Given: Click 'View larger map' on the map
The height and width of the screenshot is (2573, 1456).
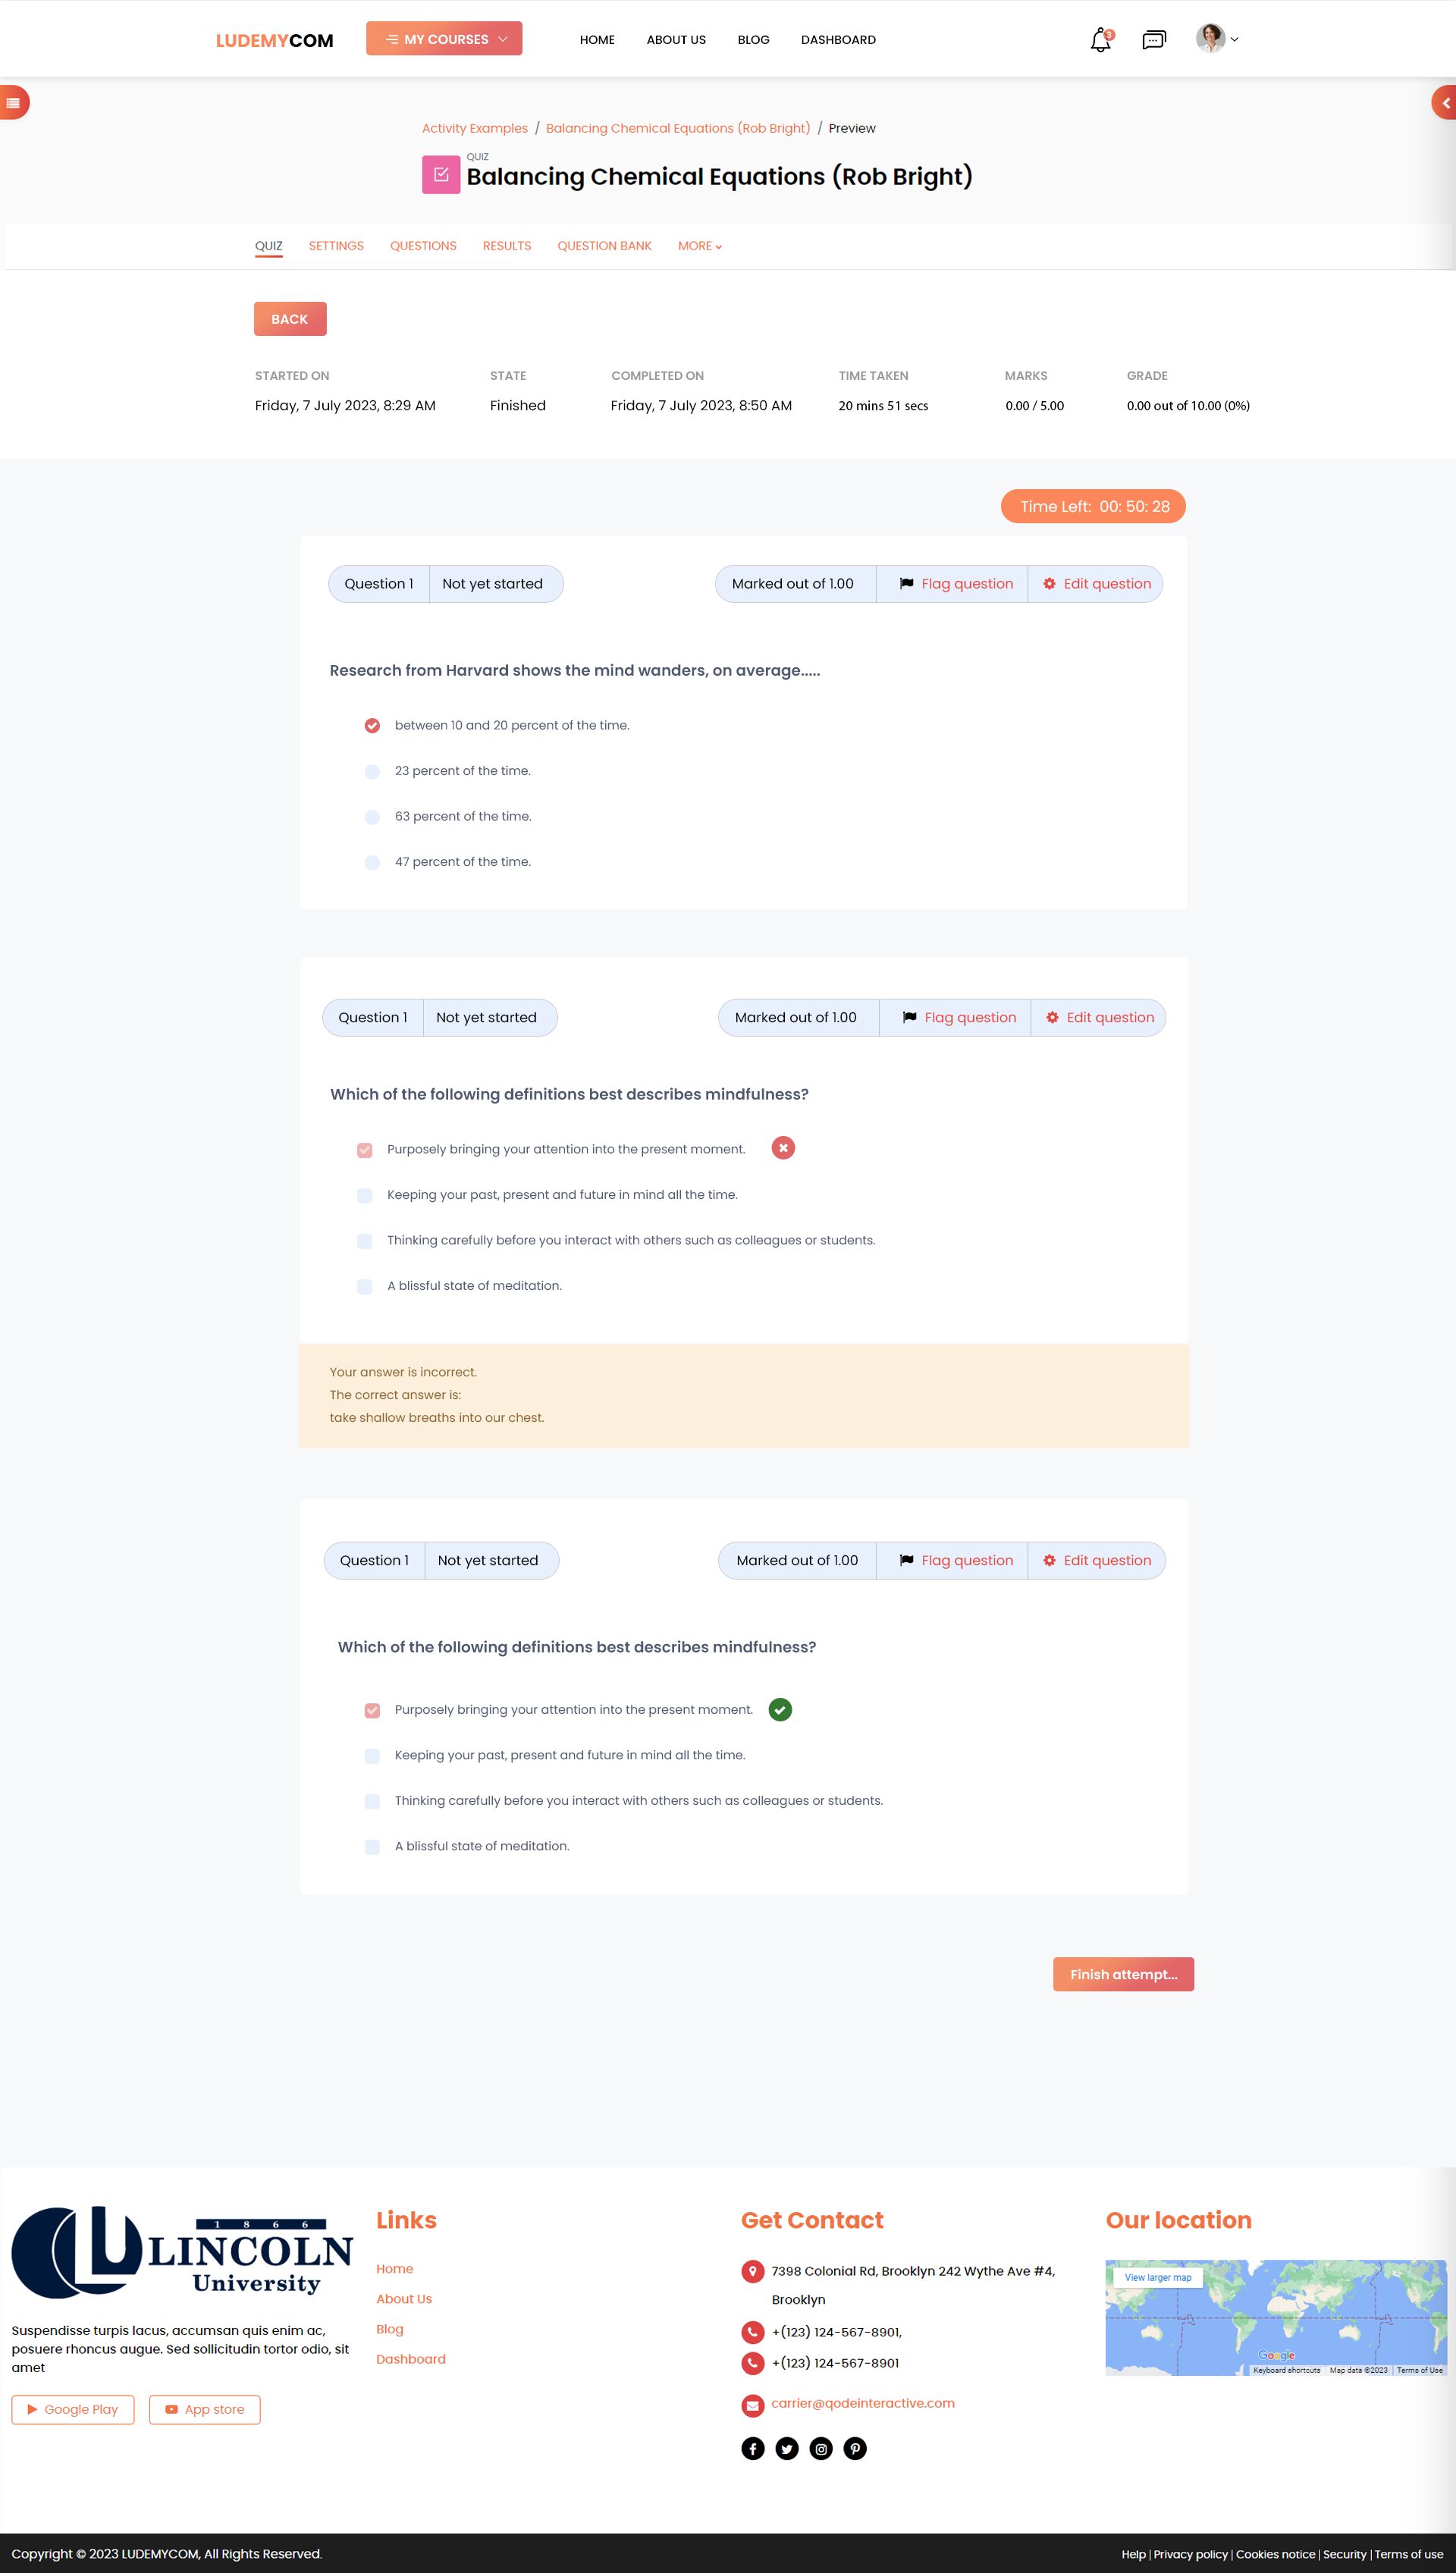Looking at the screenshot, I should click(1157, 2277).
